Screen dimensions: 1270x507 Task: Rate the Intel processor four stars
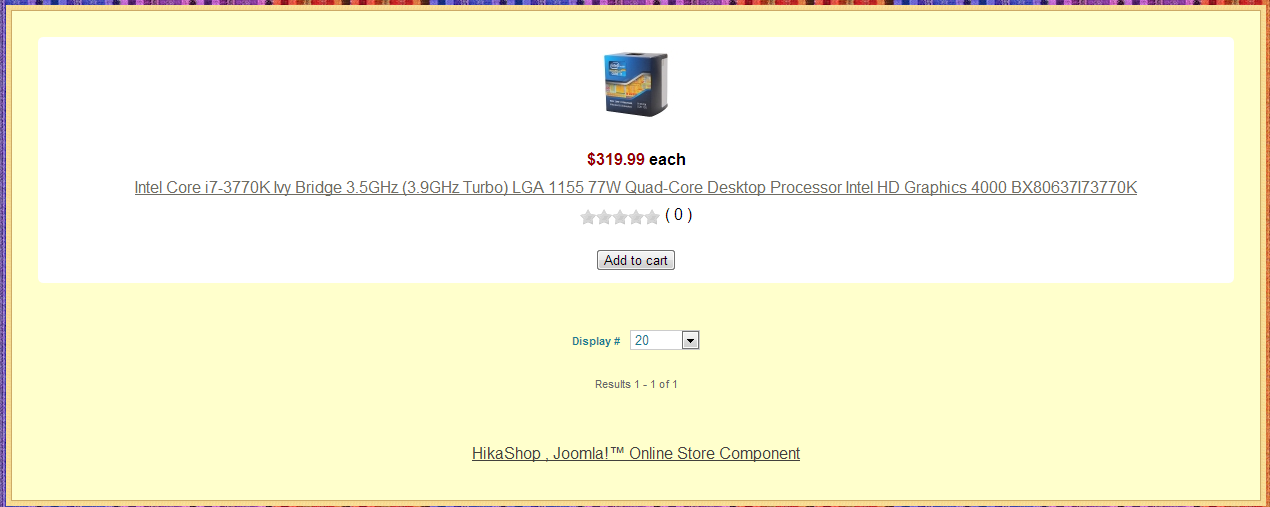(636, 217)
